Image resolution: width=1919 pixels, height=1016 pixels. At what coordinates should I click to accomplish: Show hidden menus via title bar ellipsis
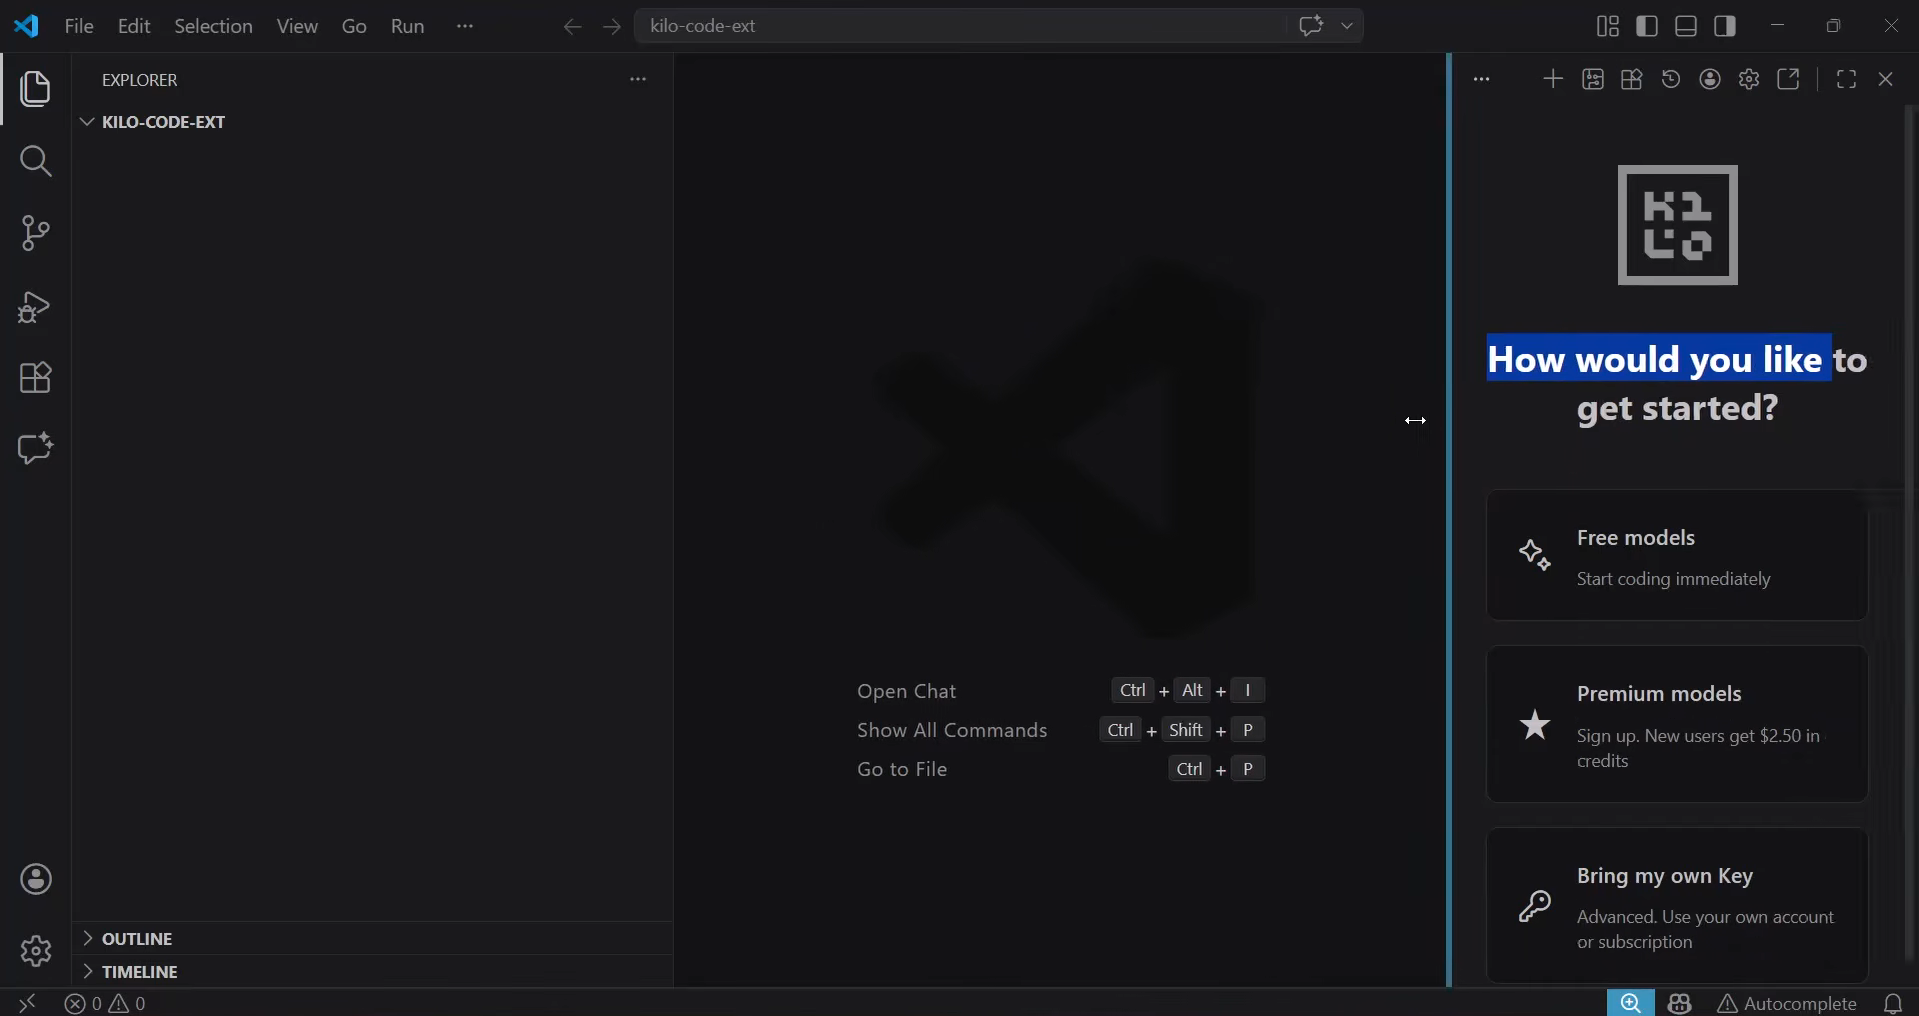[x=465, y=26]
